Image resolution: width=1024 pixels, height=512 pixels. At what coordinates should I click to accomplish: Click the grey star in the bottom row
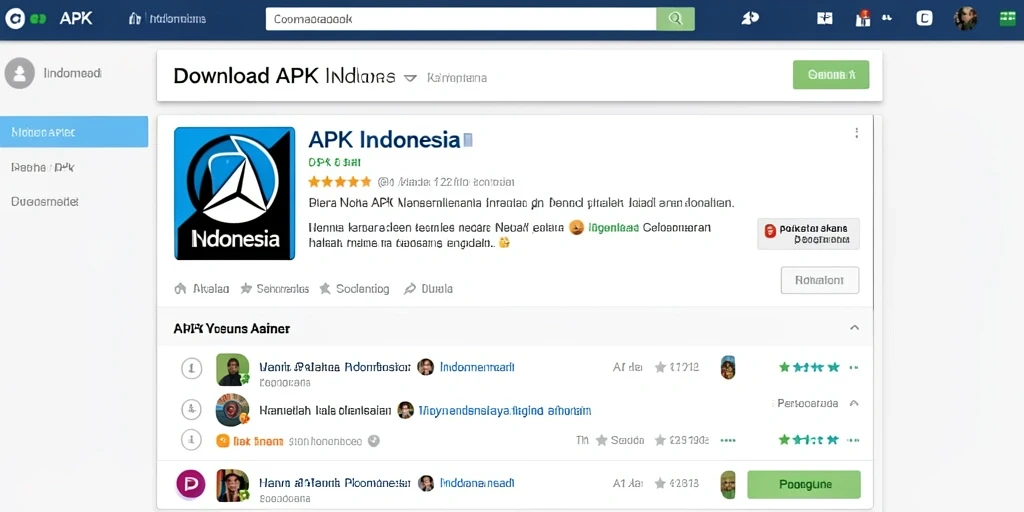tap(660, 483)
